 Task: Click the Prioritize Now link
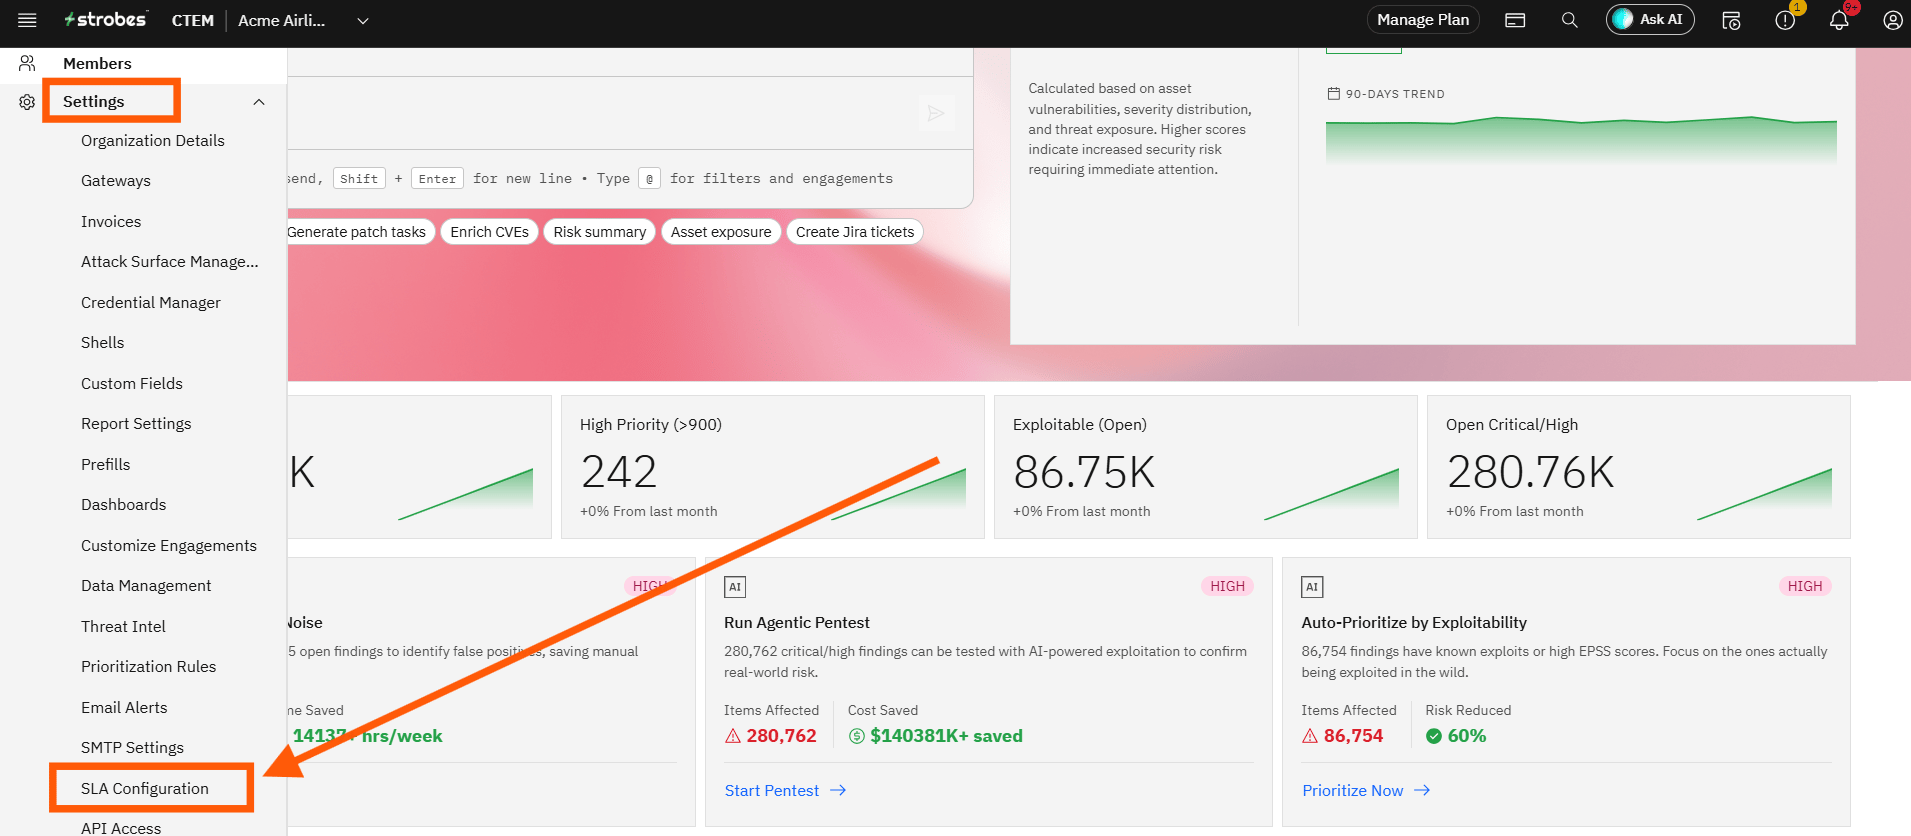(1366, 791)
